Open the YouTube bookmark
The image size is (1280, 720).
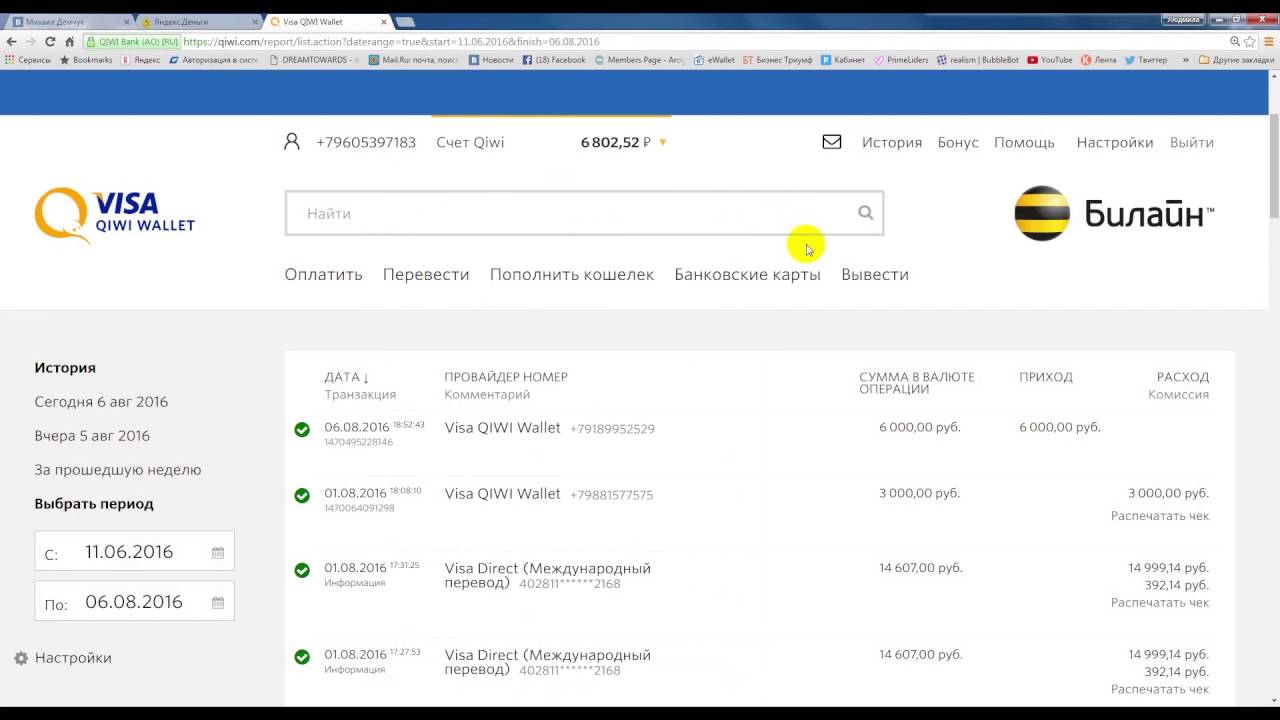click(x=1050, y=60)
